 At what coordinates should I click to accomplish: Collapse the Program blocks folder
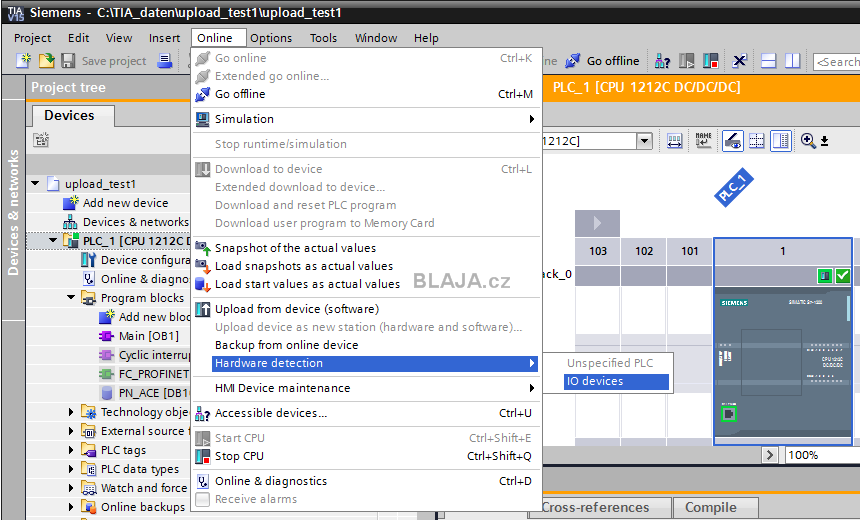click(x=71, y=297)
